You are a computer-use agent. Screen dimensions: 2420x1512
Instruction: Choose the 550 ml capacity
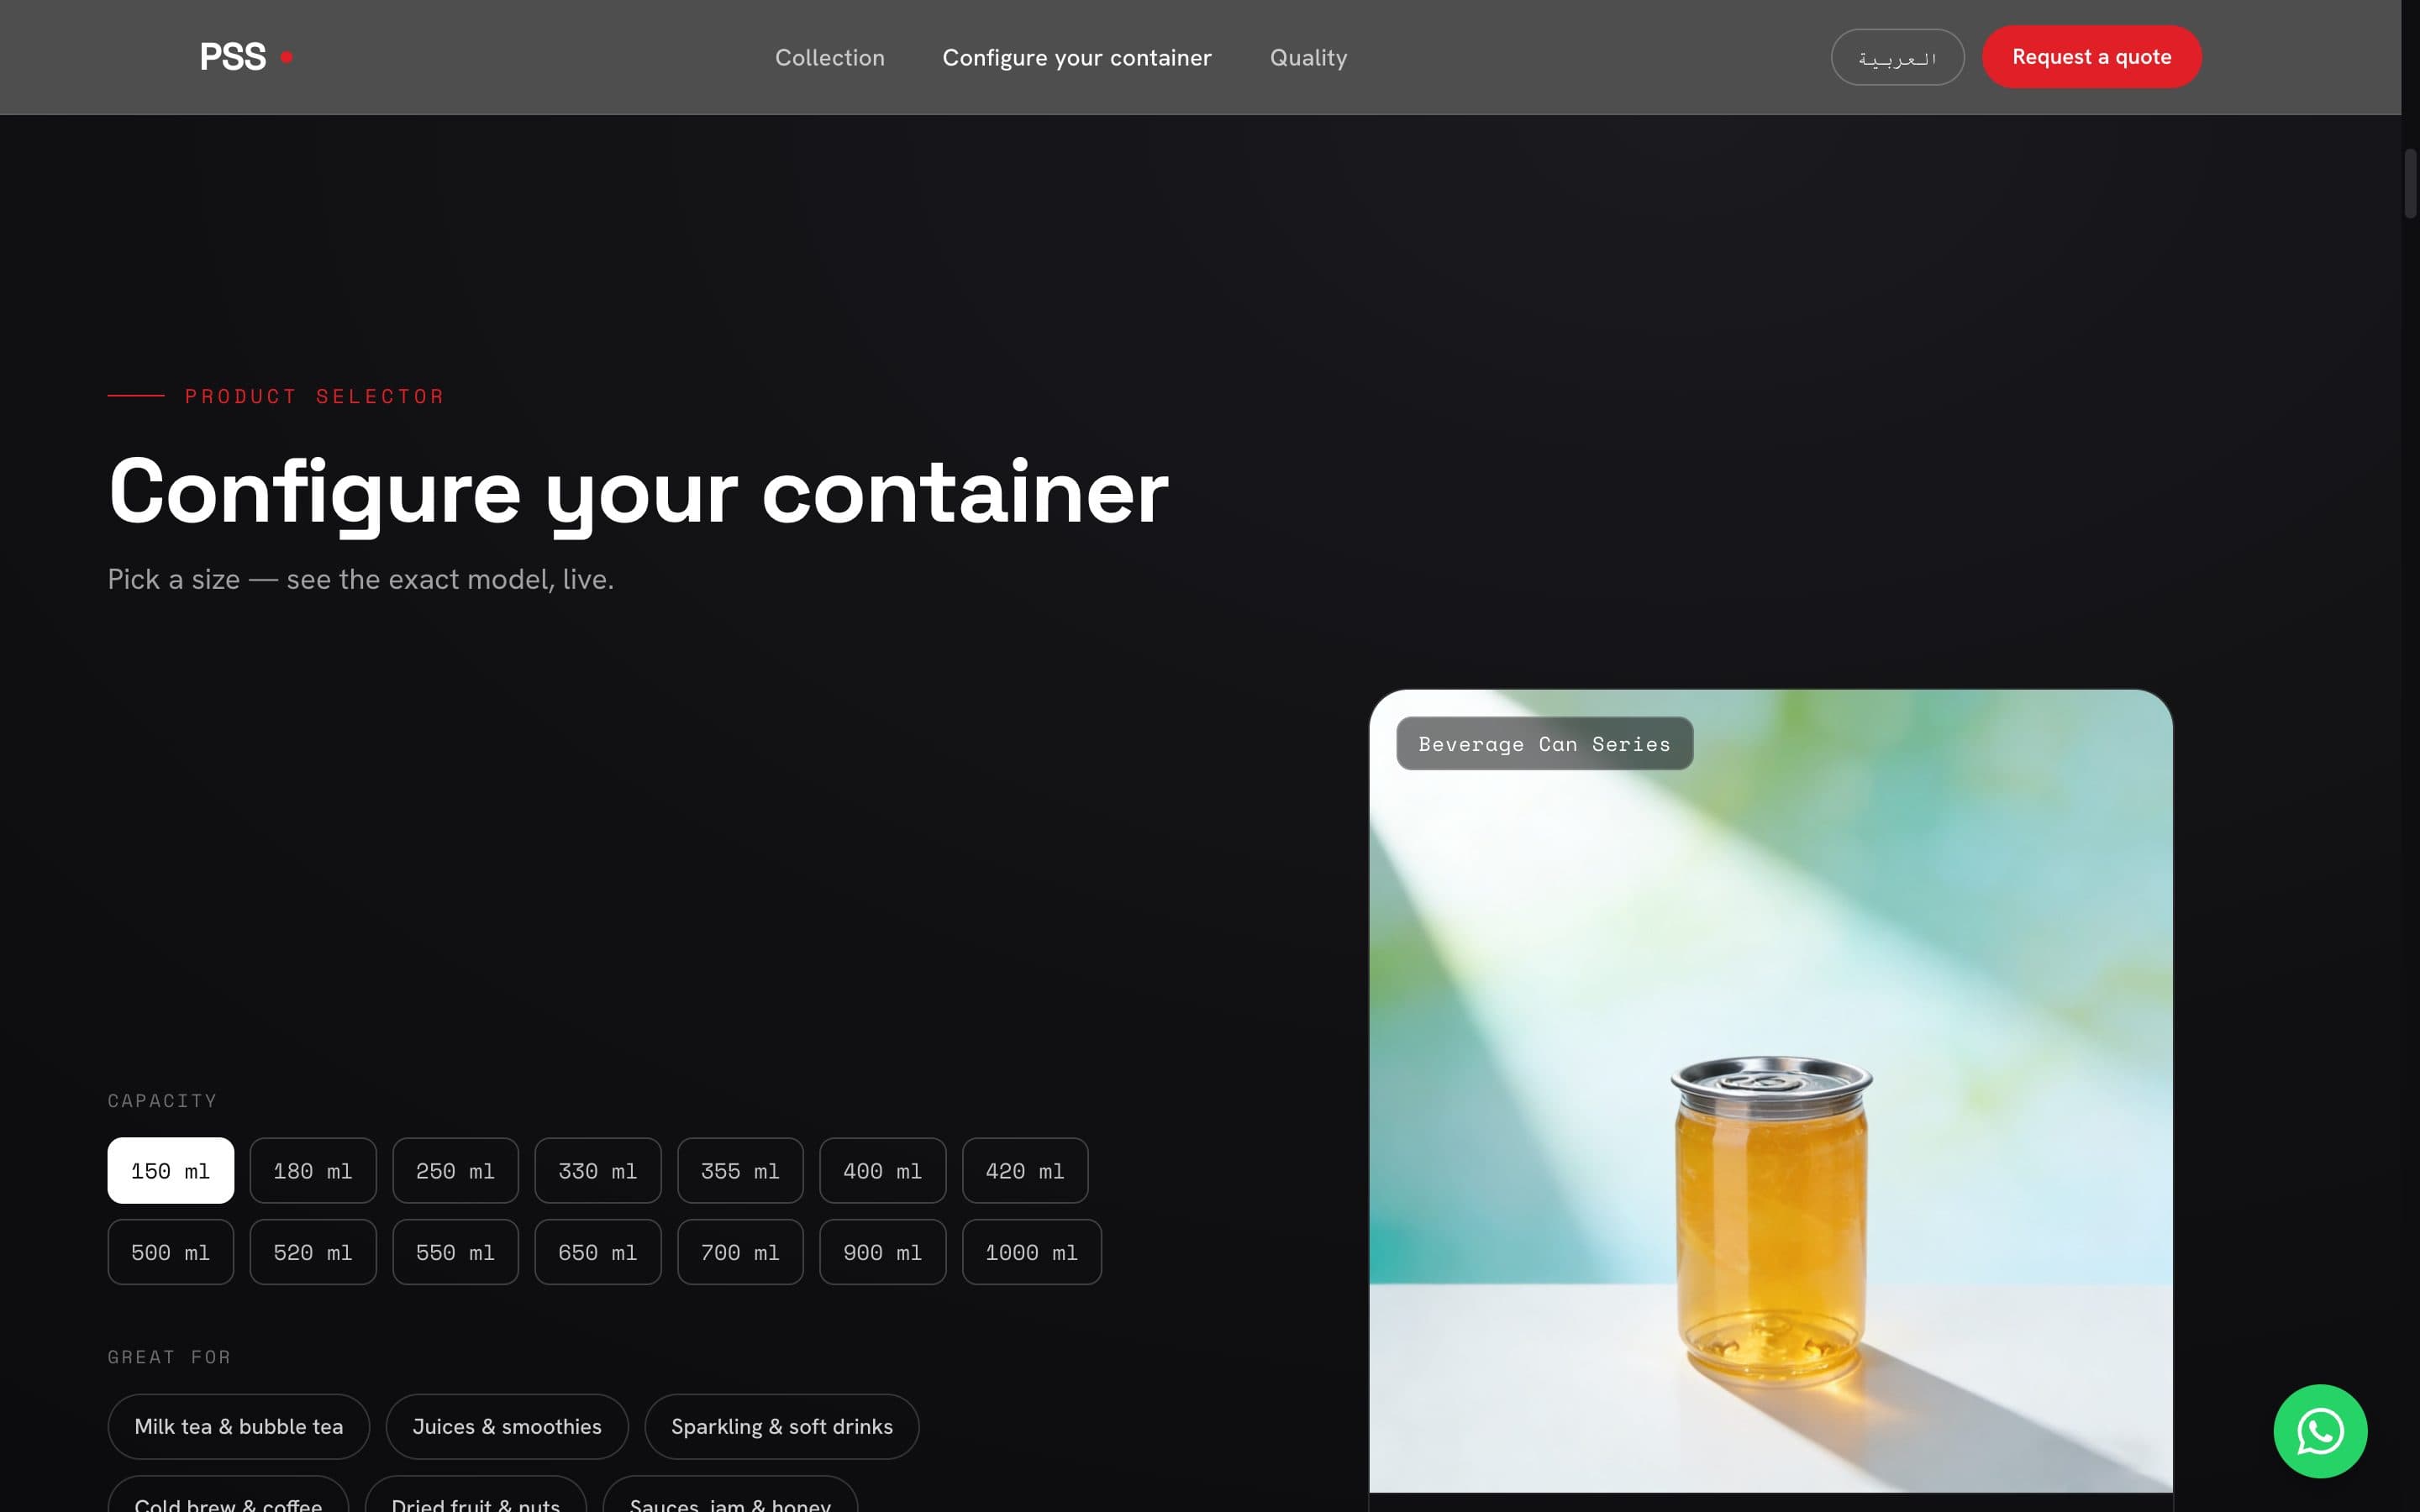coord(455,1252)
